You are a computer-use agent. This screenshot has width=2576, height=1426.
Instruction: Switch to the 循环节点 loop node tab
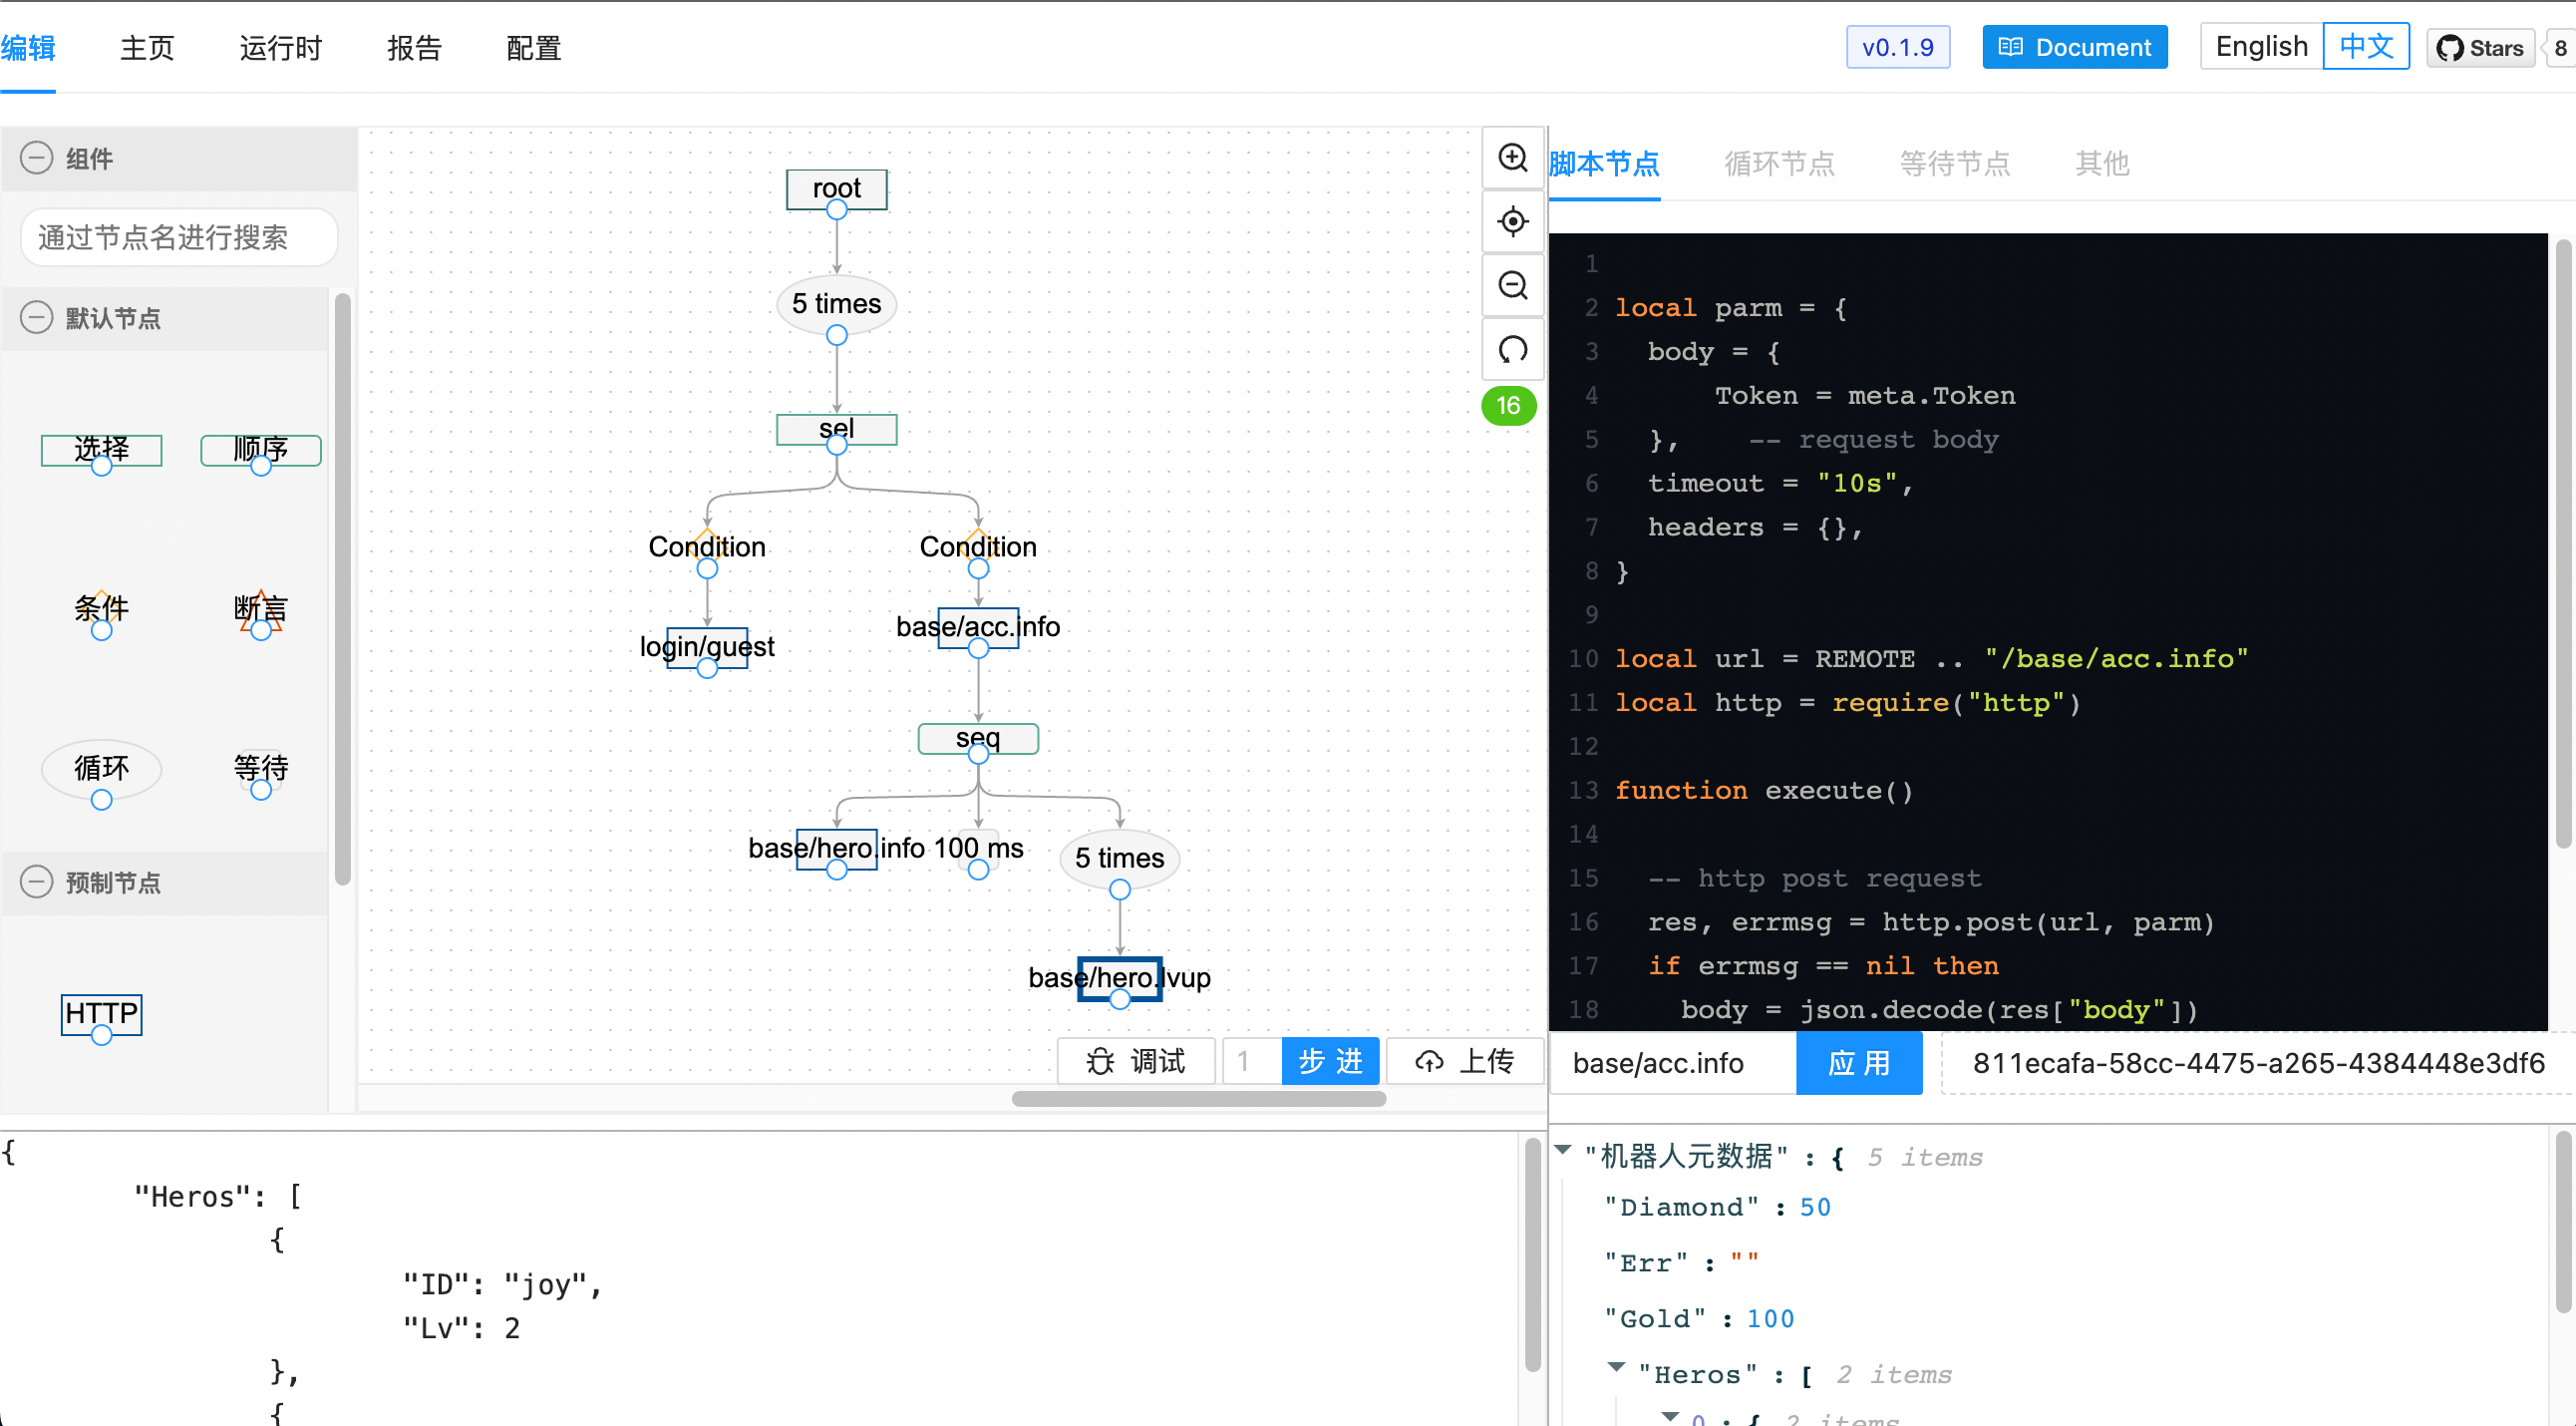click(x=1780, y=164)
